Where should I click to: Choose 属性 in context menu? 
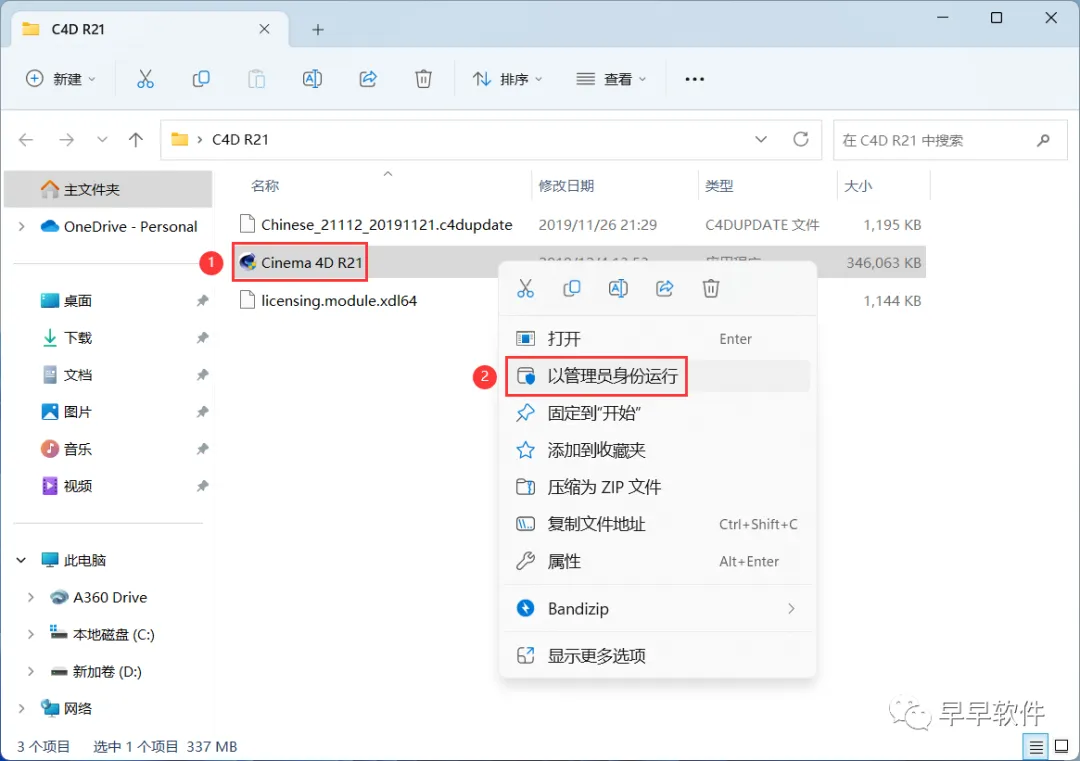click(x=658, y=562)
